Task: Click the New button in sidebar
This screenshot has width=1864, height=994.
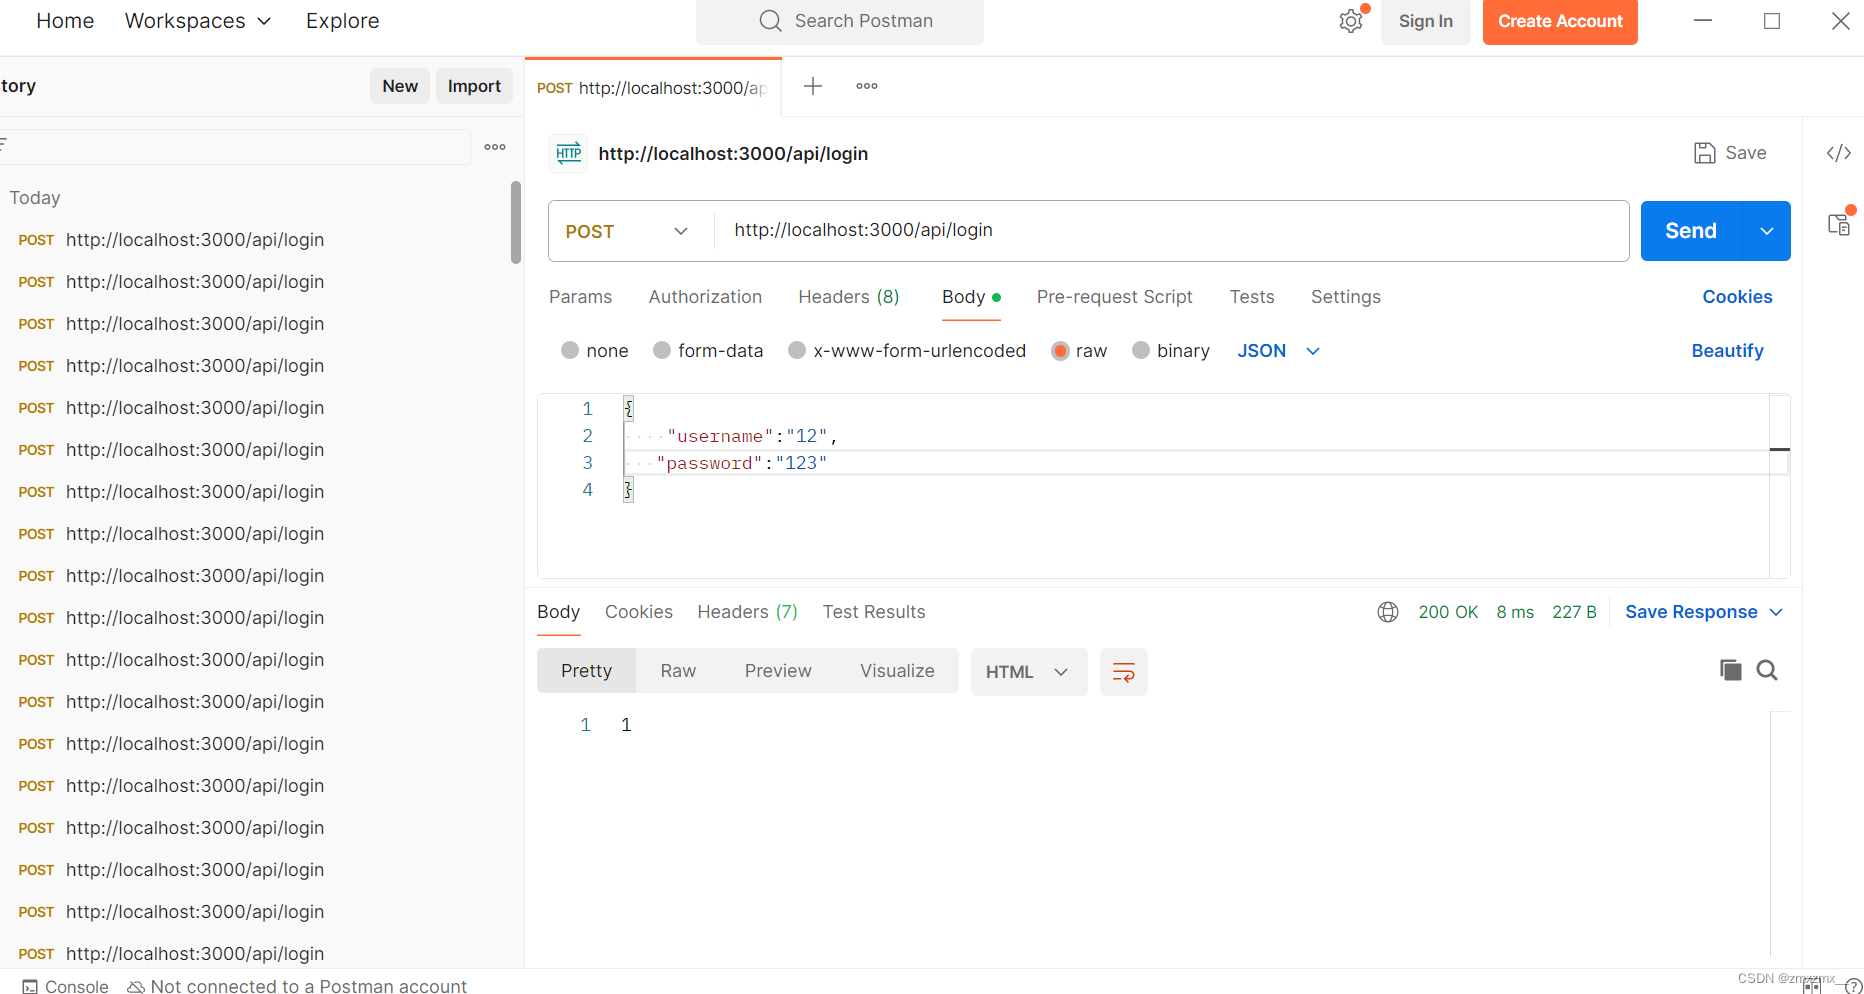Action: (400, 86)
